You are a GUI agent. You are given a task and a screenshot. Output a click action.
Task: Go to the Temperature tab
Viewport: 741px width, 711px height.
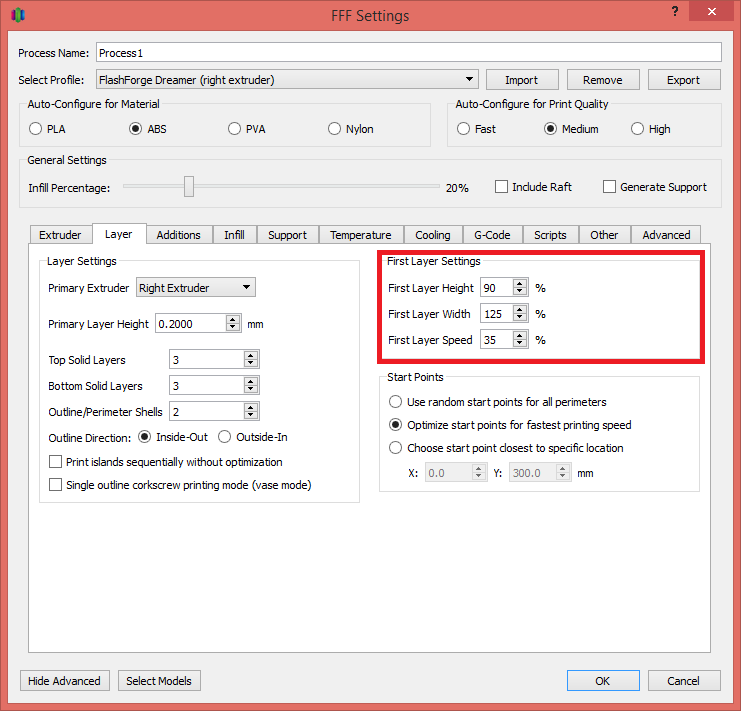361,235
